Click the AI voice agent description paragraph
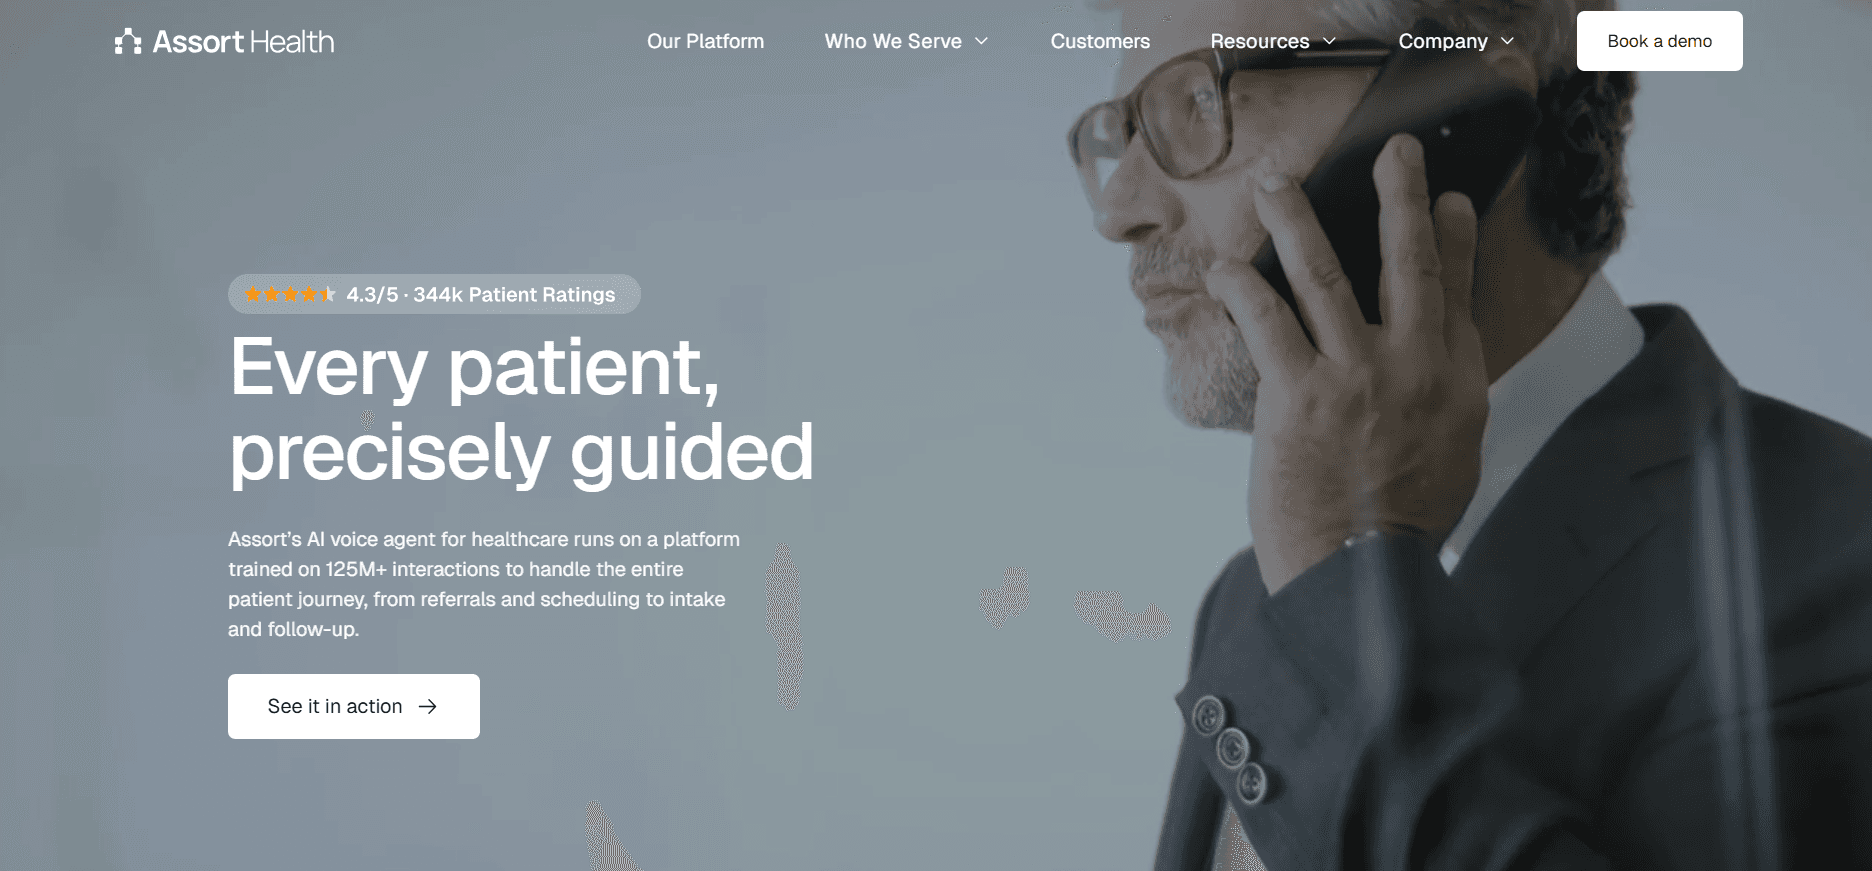Screen dimensions: 1872x871 (x=484, y=584)
